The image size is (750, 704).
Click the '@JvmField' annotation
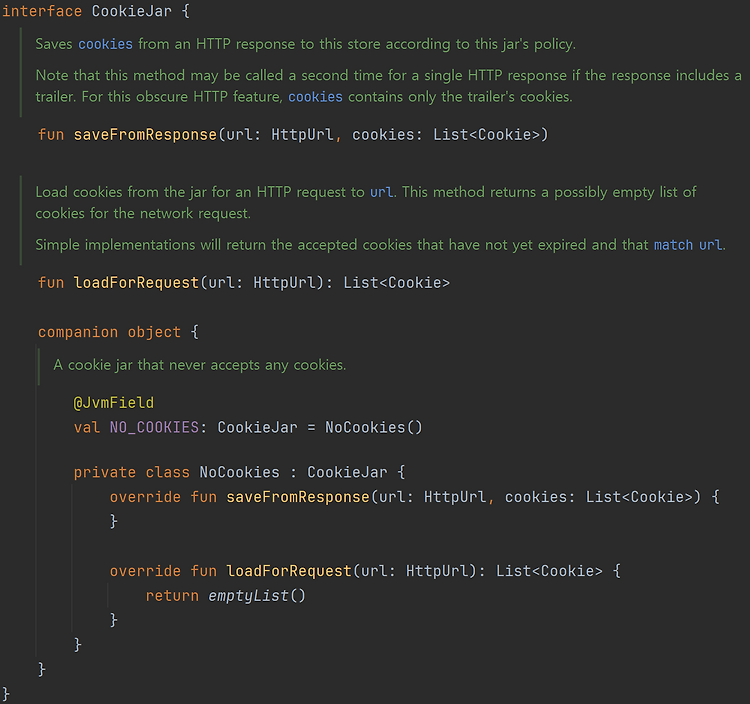point(114,403)
